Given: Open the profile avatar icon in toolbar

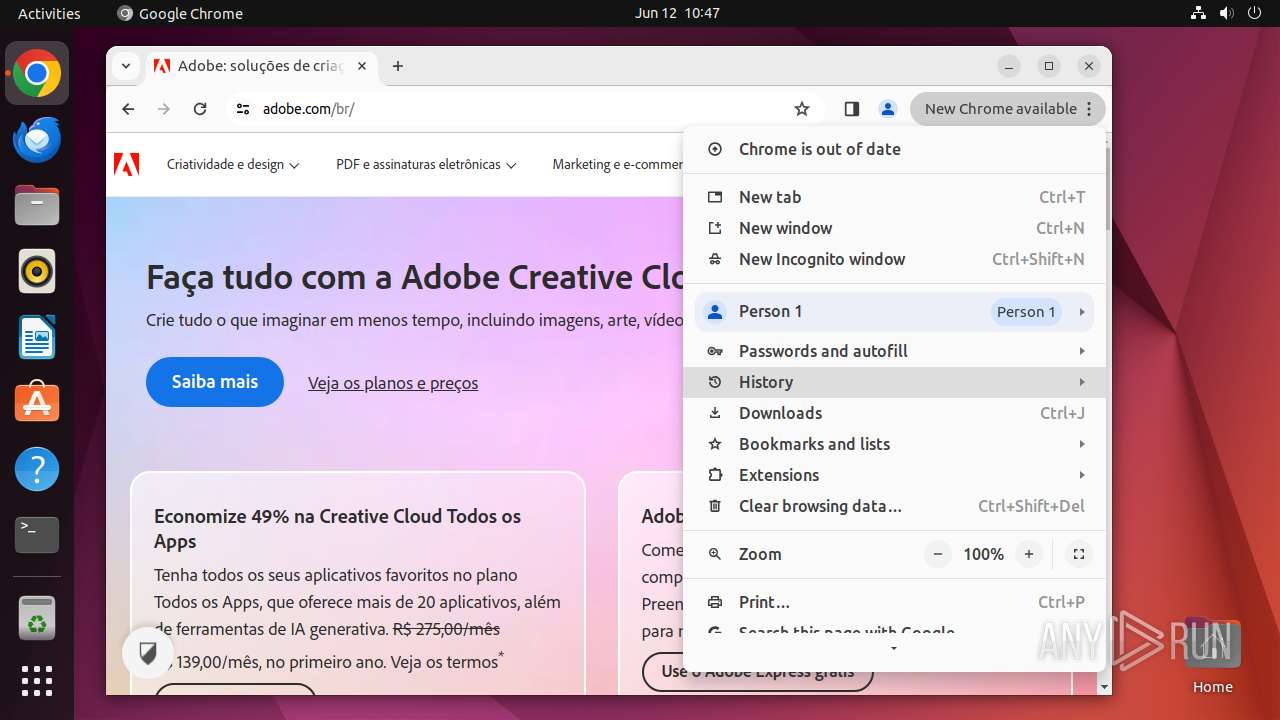Looking at the screenshot, I should coord(887,109).
